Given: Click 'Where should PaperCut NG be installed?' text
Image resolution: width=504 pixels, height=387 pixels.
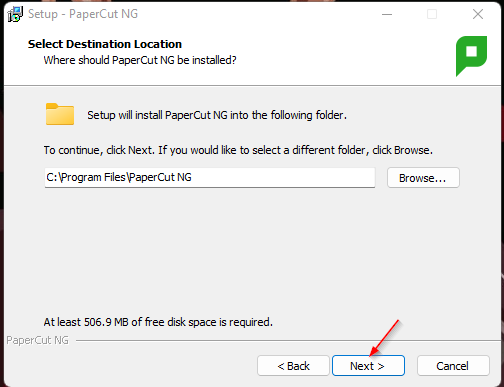Looking at the screenshot, I should click(x=140, y=60).
